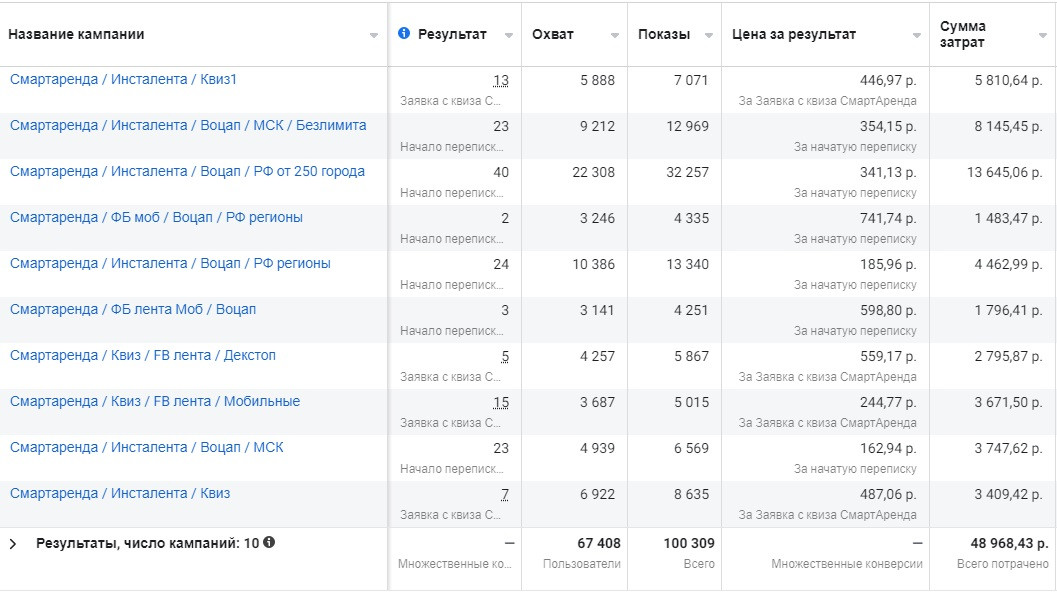The width and height of the screenshot is (1057, 593).
Task: Select the cost per result 162,94 р.
Action: 888,448
